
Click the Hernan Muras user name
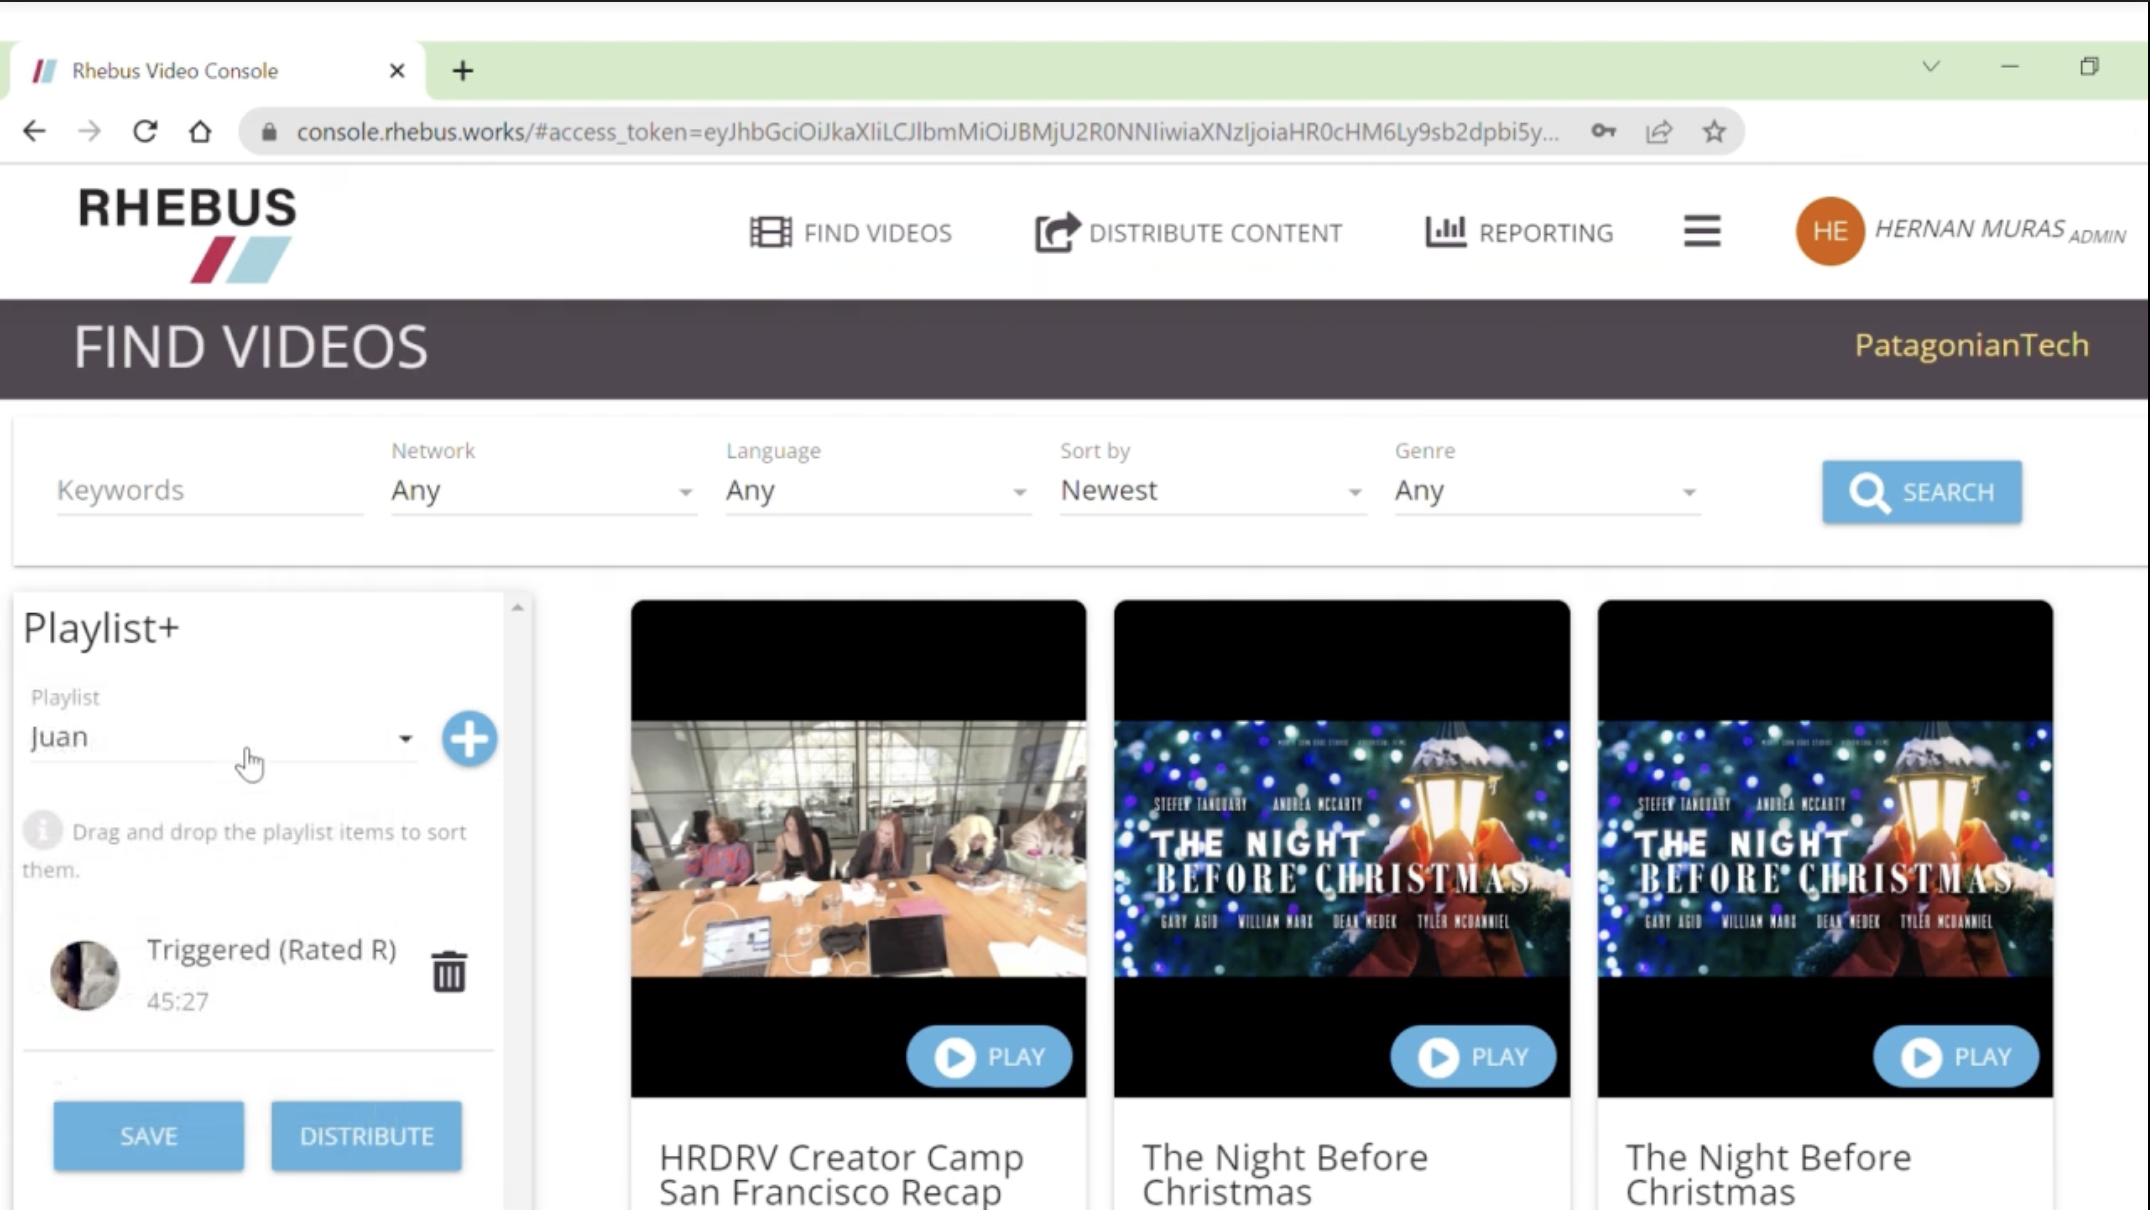coord(1969,229)
